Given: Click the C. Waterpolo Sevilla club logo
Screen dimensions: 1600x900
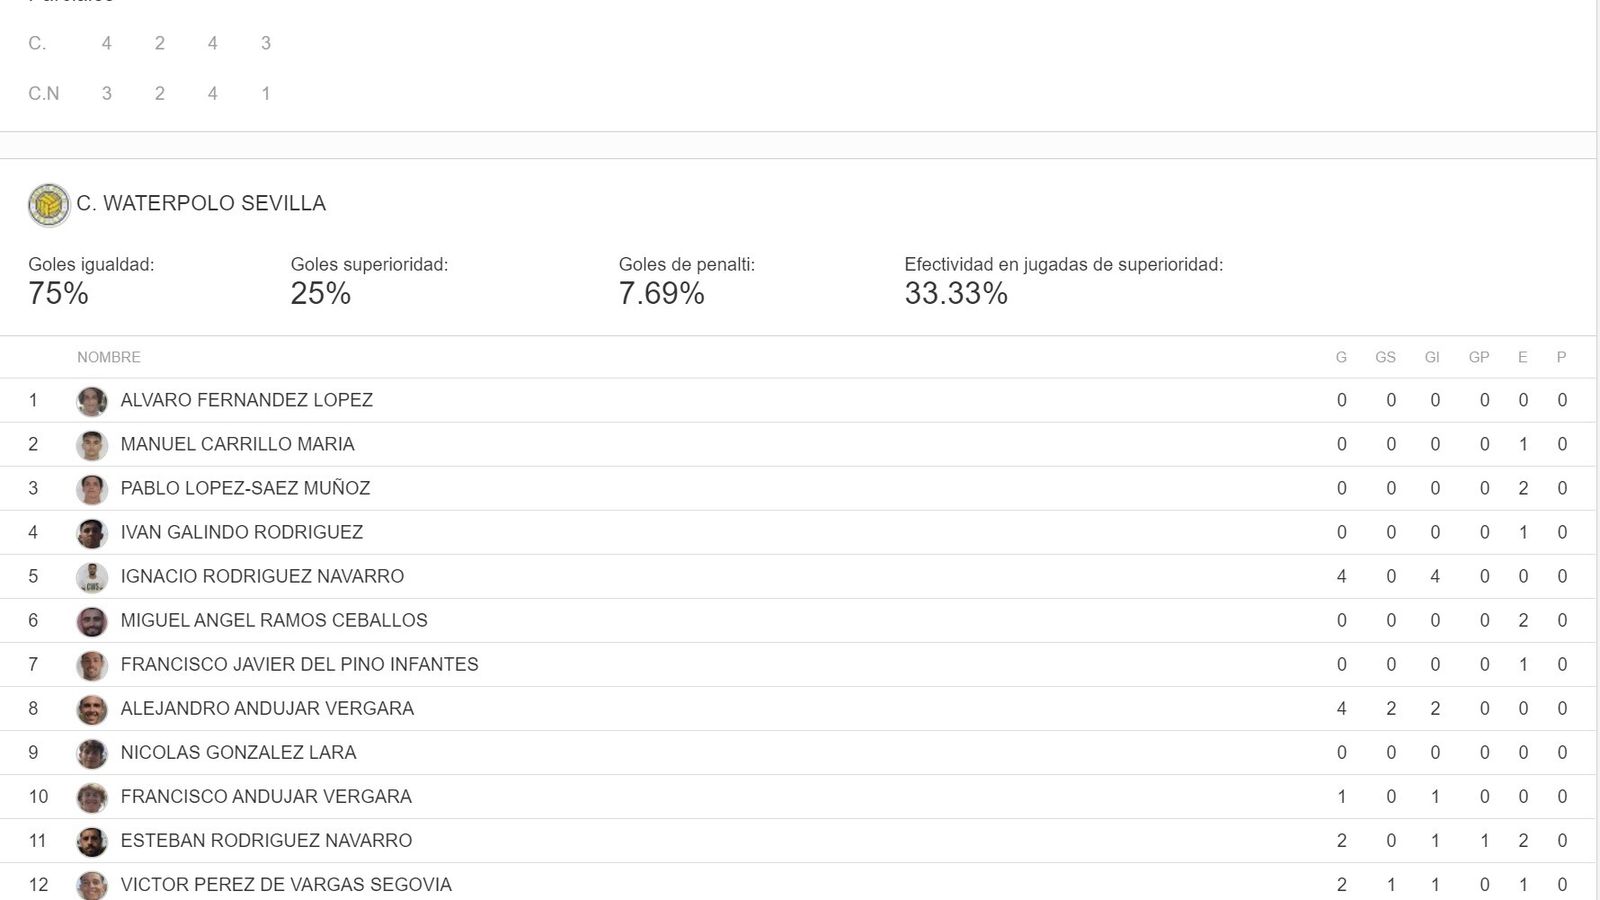Looking at the screenshot, I should (49, 205).
